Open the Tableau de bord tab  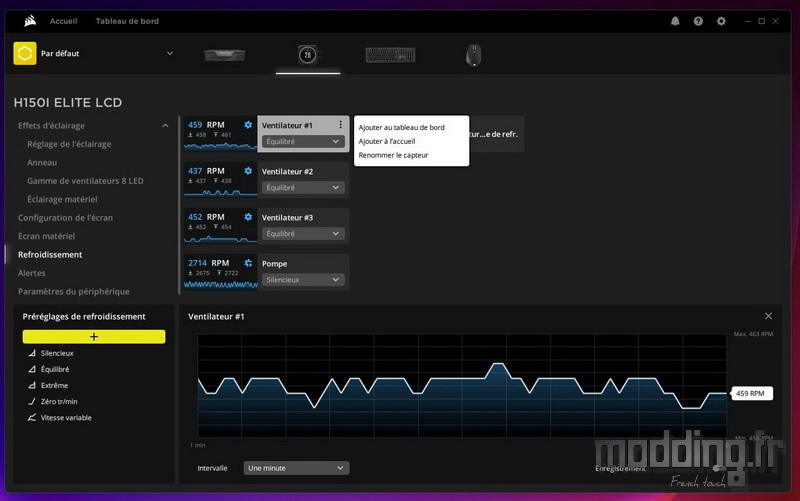tap(127, 21)
